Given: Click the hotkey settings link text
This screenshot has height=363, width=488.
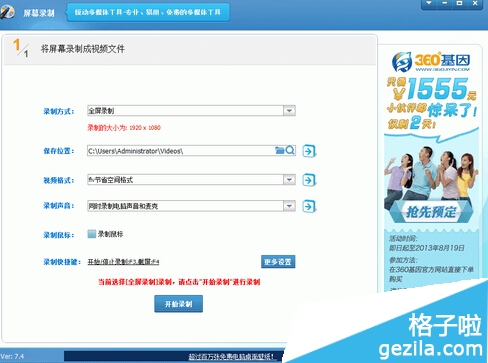Looking at the screenshot, I should tap(123, 262).
